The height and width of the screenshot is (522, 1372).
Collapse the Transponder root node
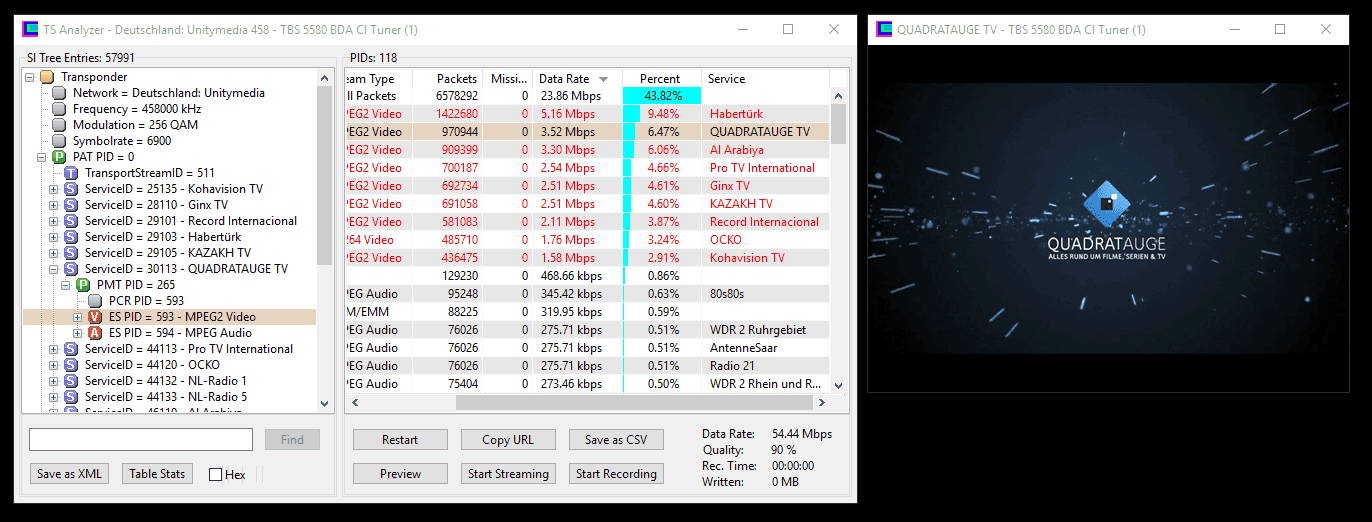tap(30, 77)
